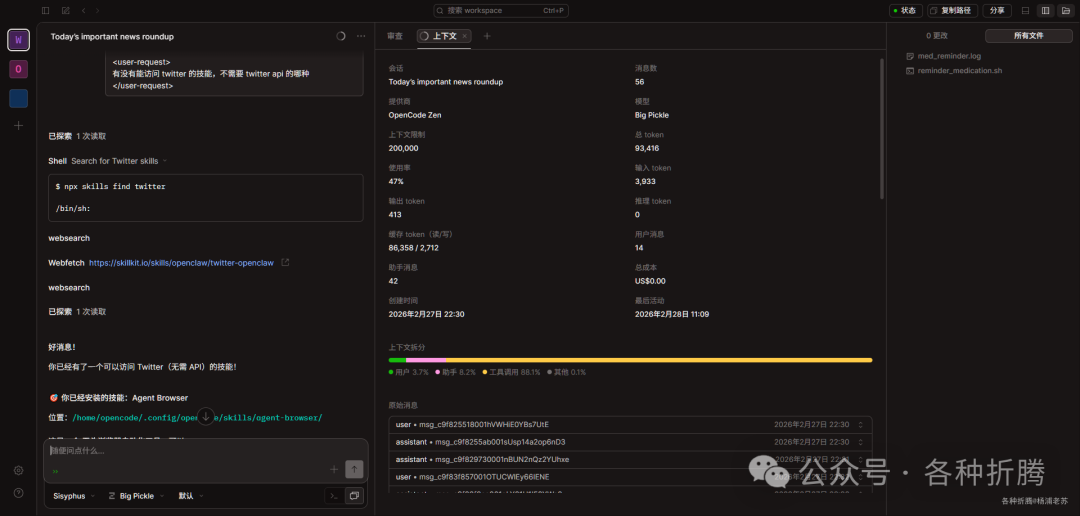This screenshot has width=1080, height=516.
Task: Focus the 搜索 workspace search field
Action: click(x=501, y=10)
